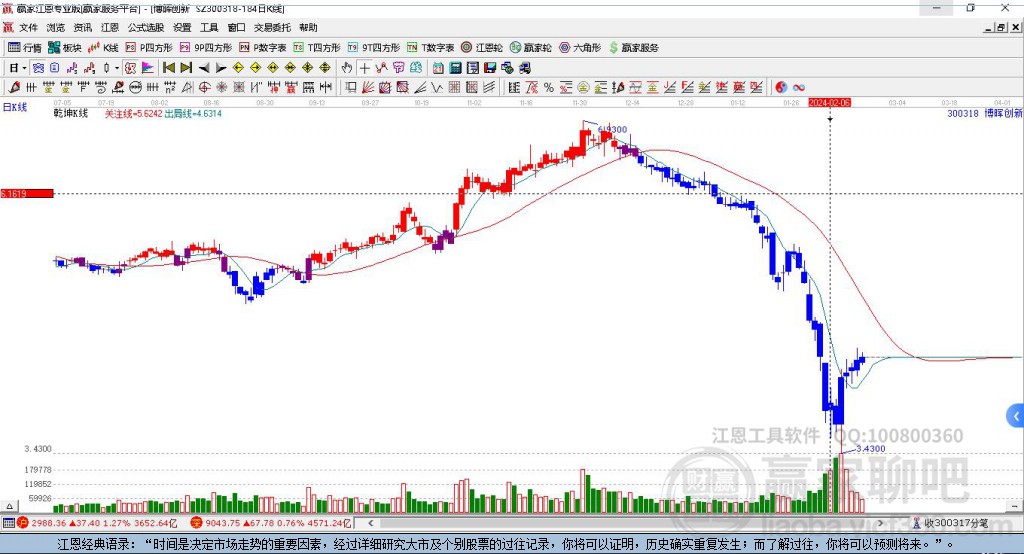The height and width of the screenshot is (554, 1024).
Task: Select the red pencil drawing tool
Action: (14, 88)
